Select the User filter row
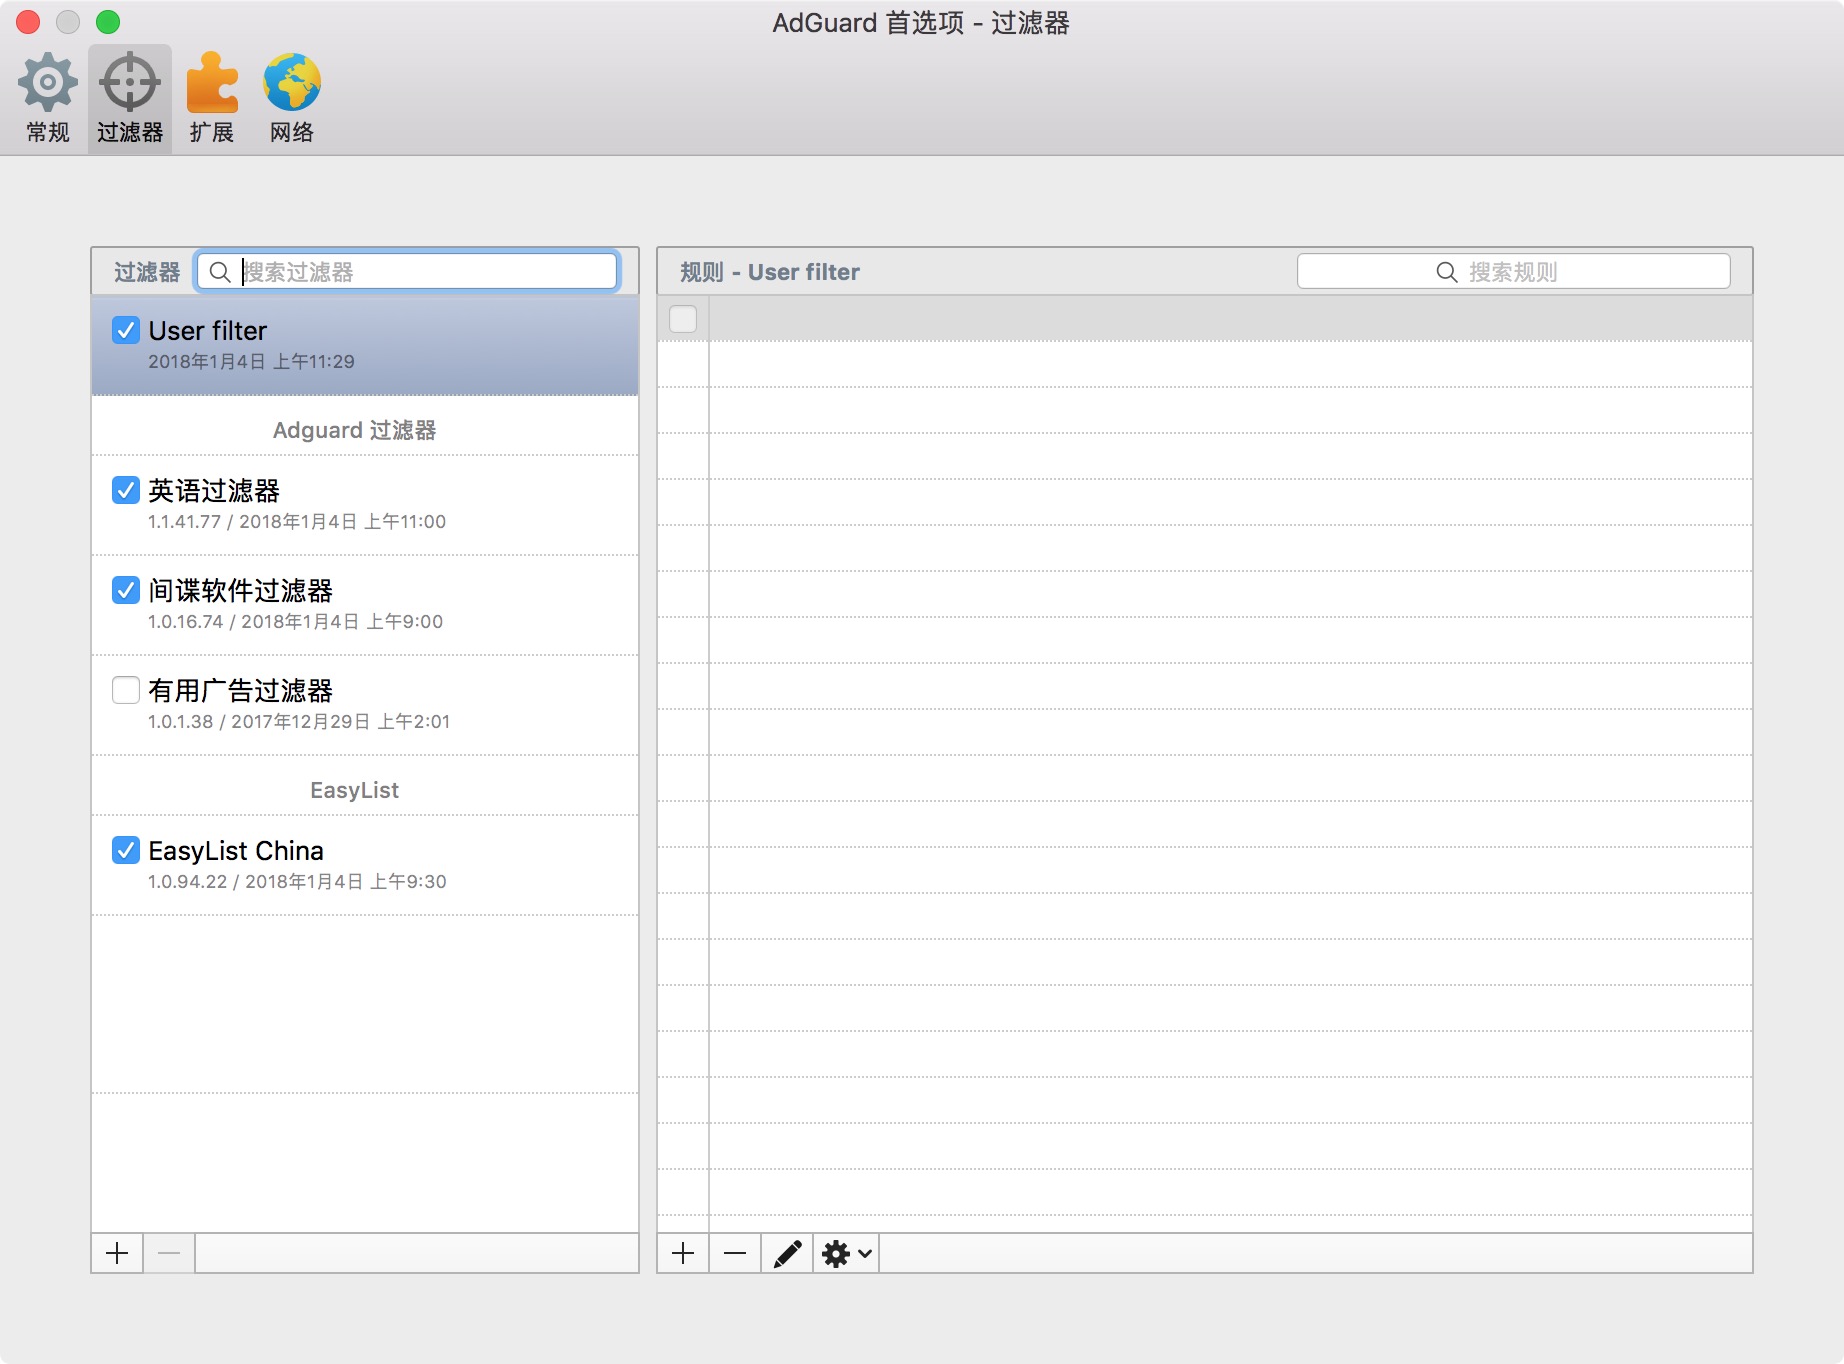 point(365,345)
